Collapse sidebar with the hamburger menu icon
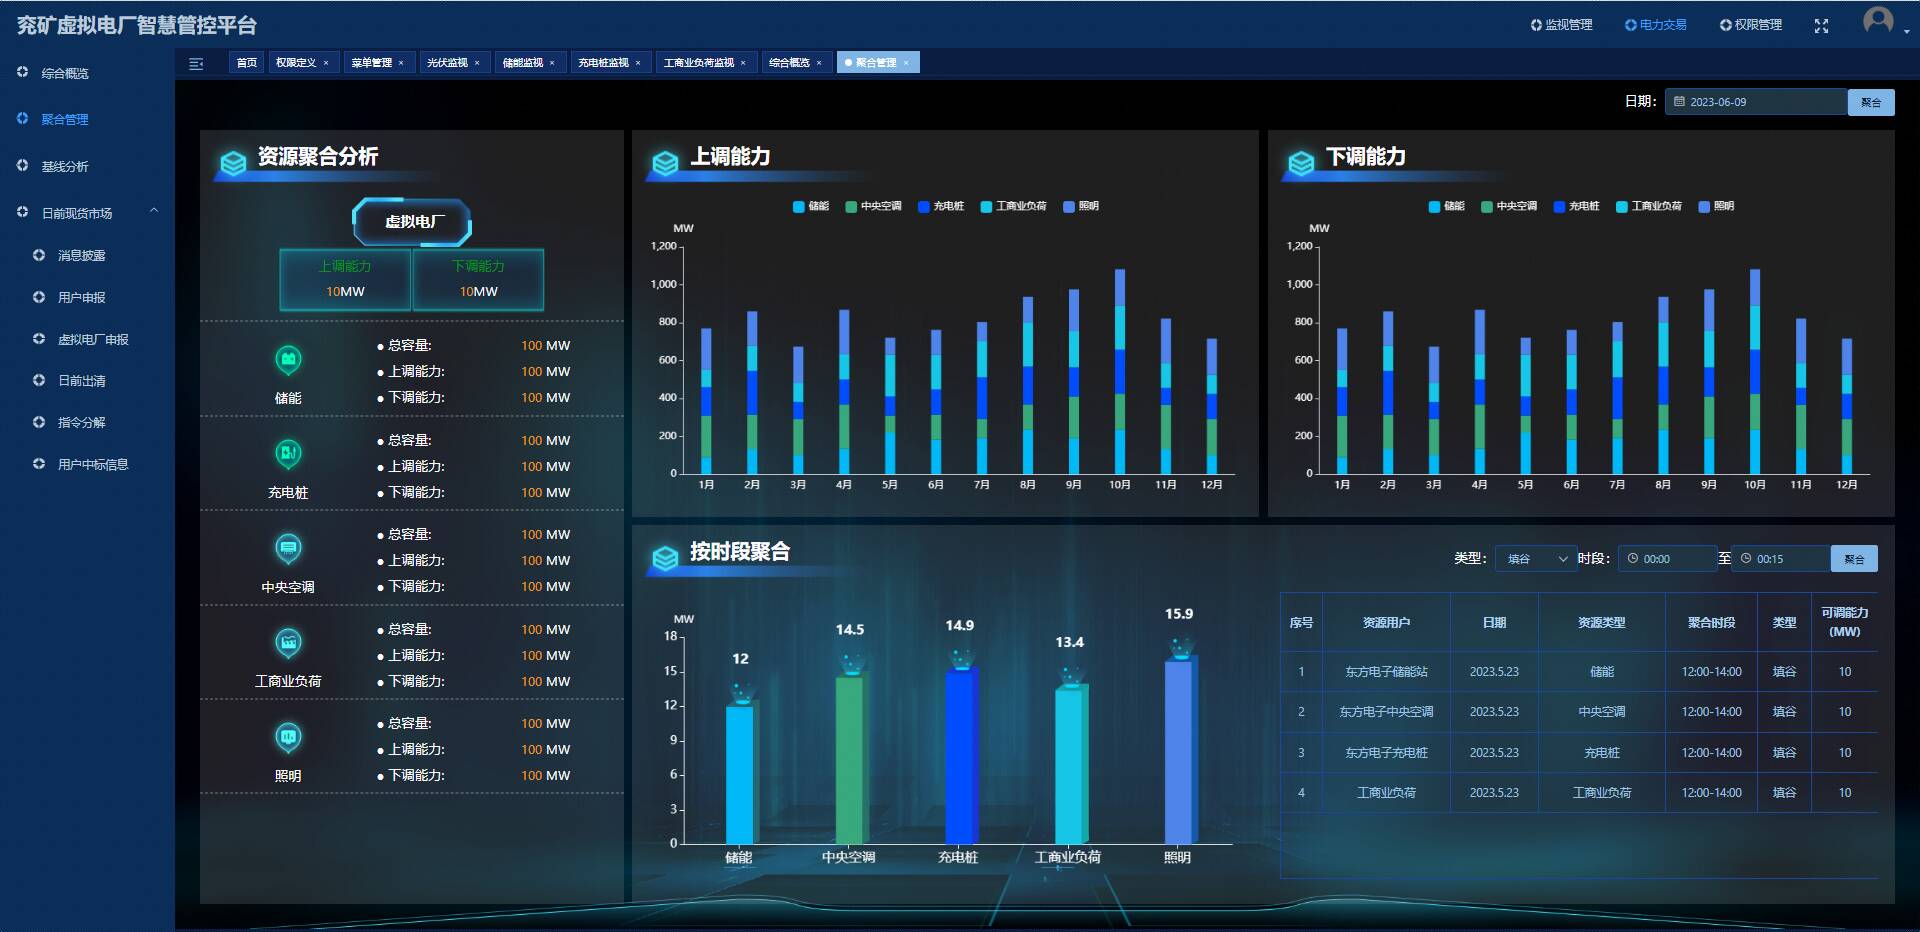 click(196, 63)
